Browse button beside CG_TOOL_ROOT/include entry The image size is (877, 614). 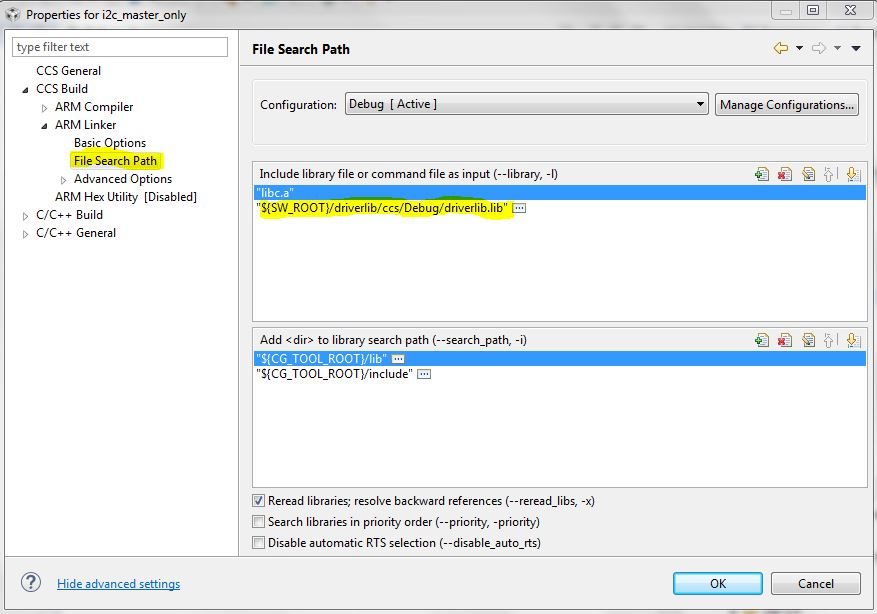click(x=424, y=374)
